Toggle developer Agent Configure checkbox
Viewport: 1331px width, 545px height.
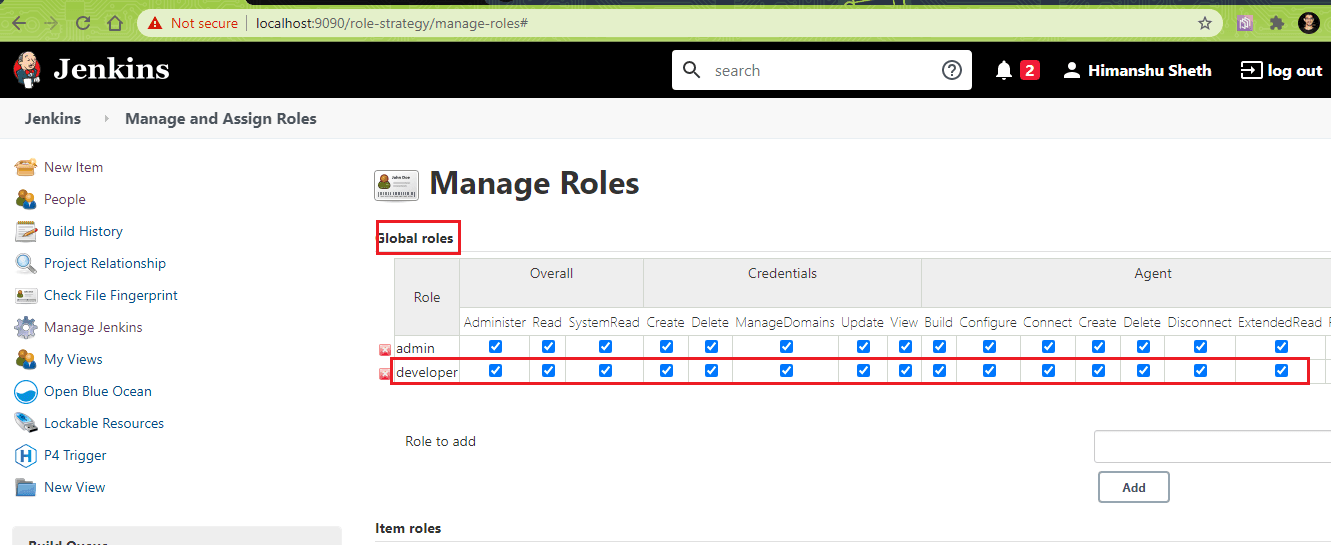tap(989, 370)
